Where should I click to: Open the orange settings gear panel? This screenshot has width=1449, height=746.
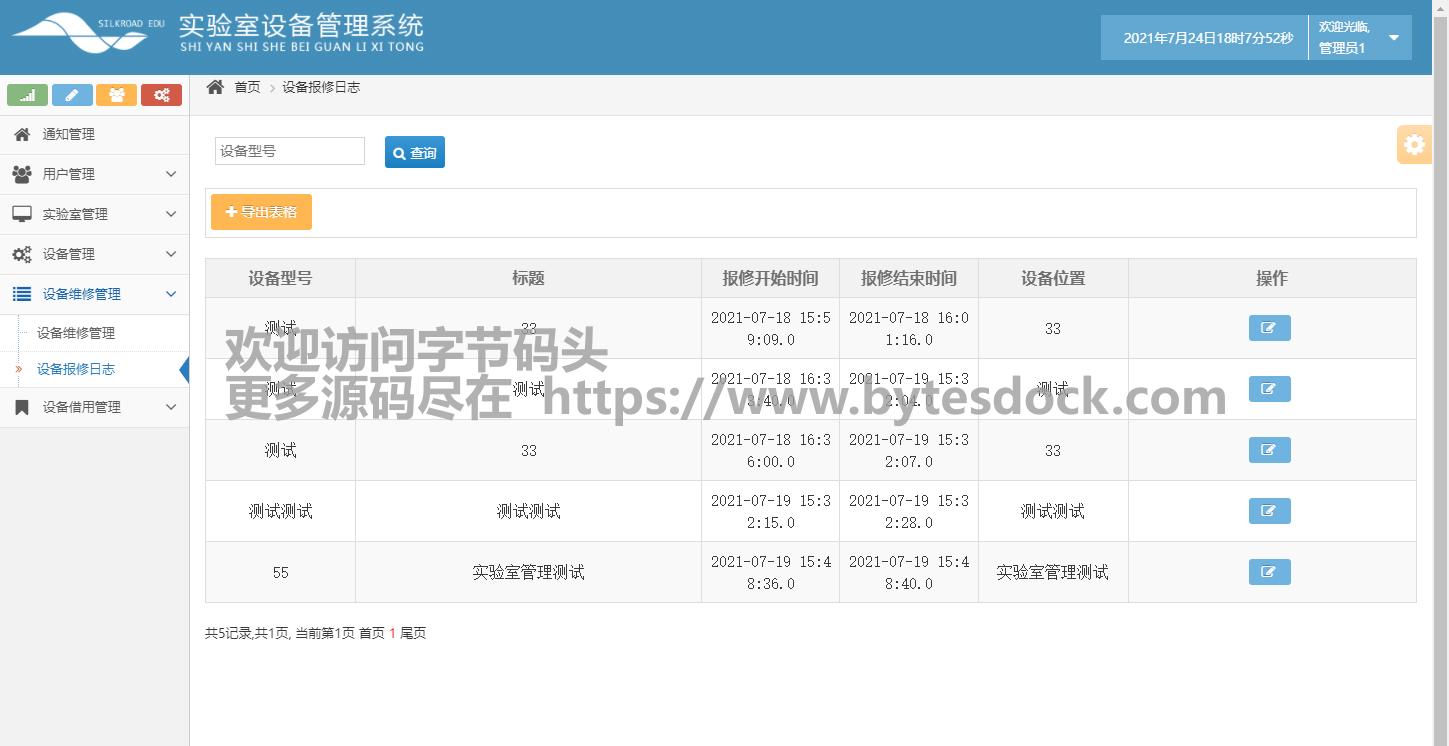pyautogui.click(x=1414, y=145)
